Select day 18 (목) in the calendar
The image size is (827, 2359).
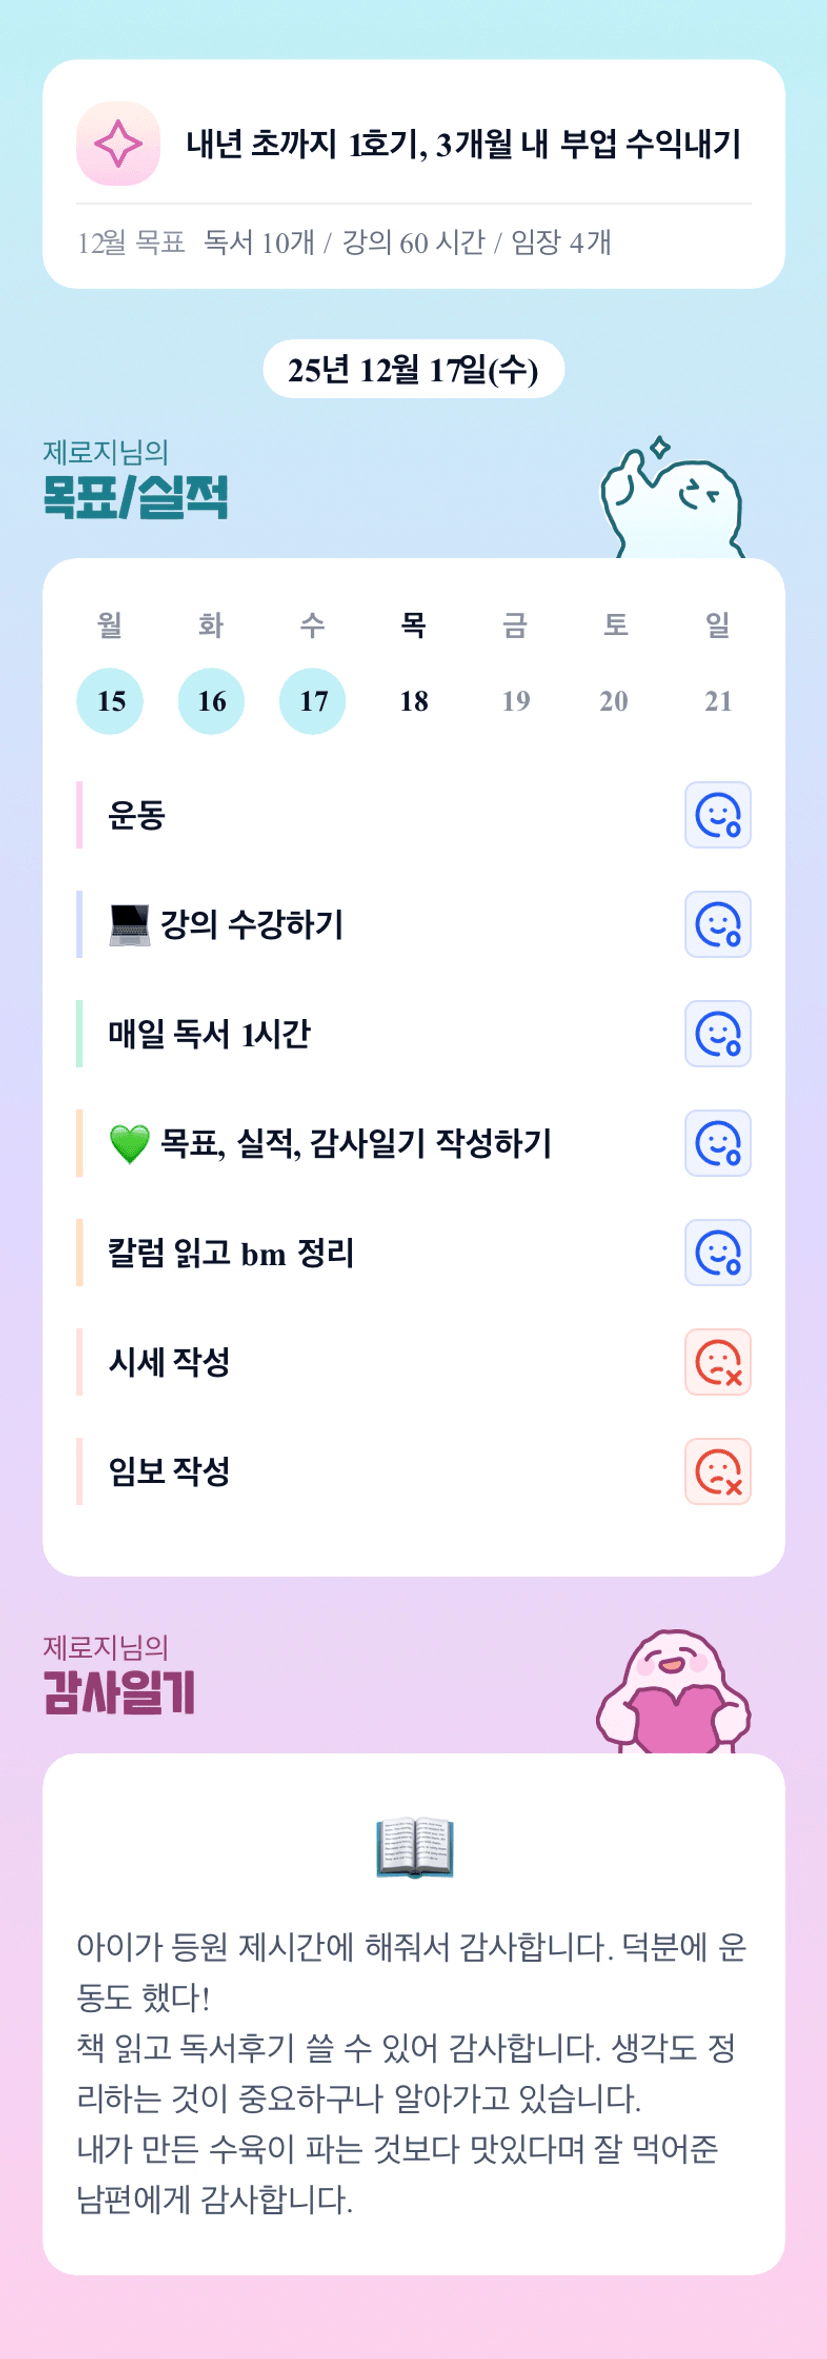(x=414, y=701)
